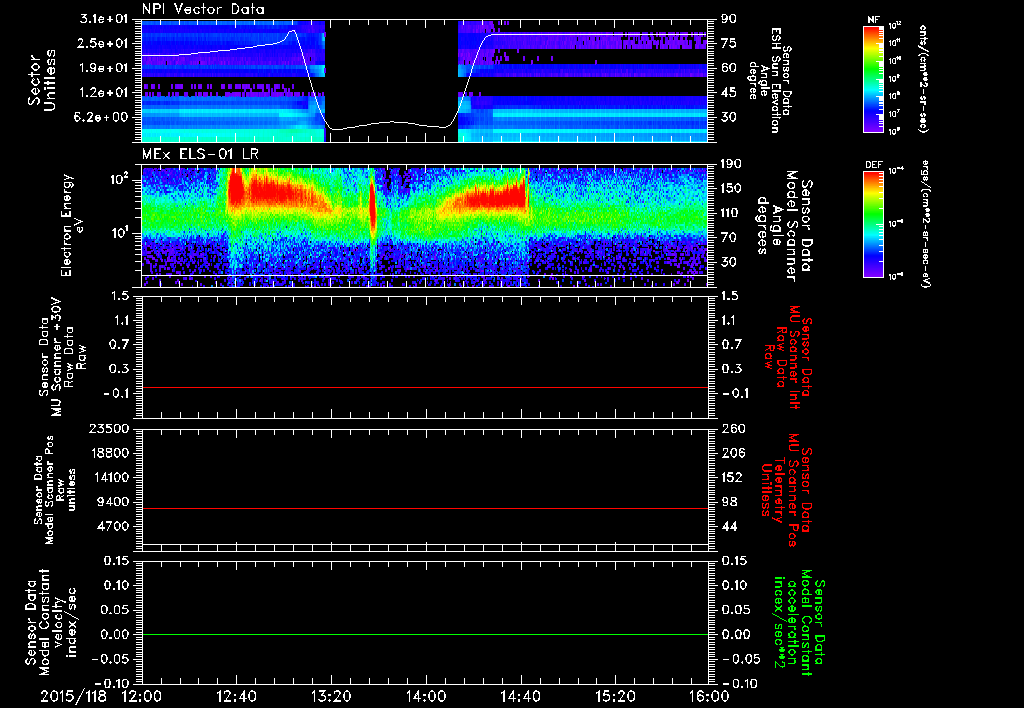Screen dimensions: 1024x708
Task: Click the 'cnts/(cm**2-sr-sec)' NF units label
Action: tap(924, 78)
